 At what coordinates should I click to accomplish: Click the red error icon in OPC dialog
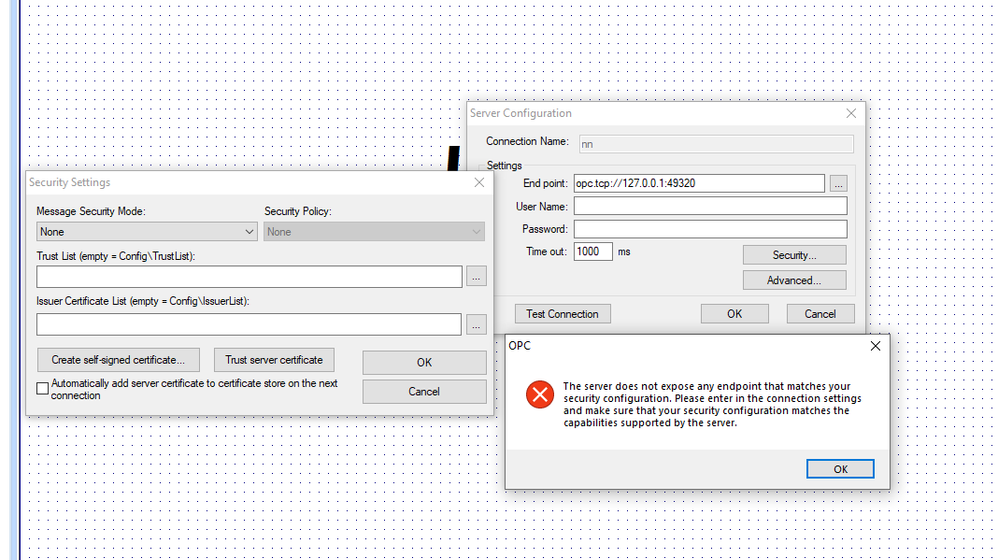tap(540, 395)
